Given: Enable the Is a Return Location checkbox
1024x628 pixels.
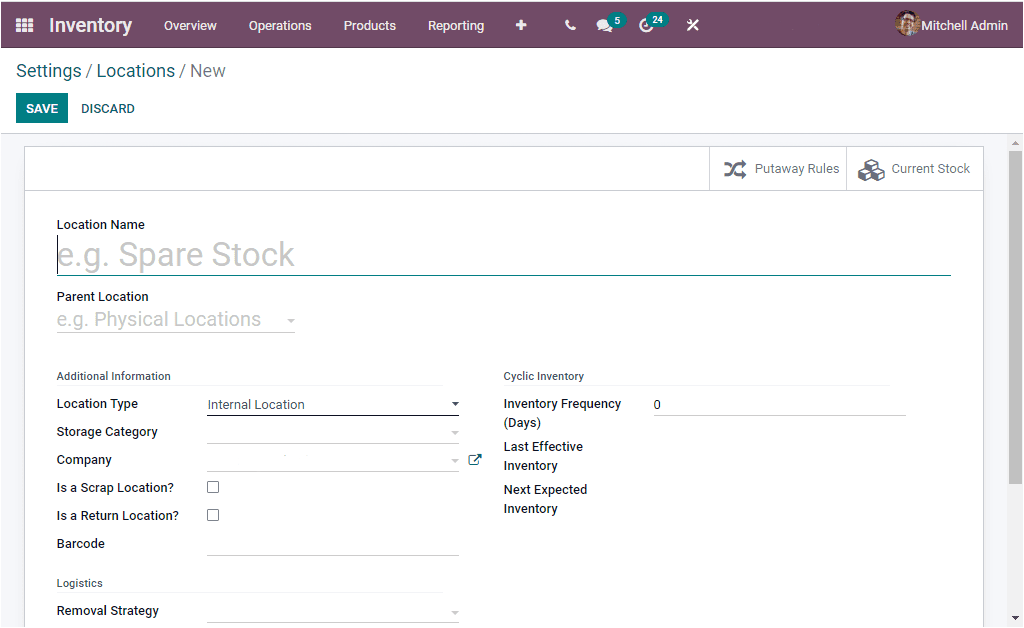Looking at the screenshot, I should click(213, 515).
